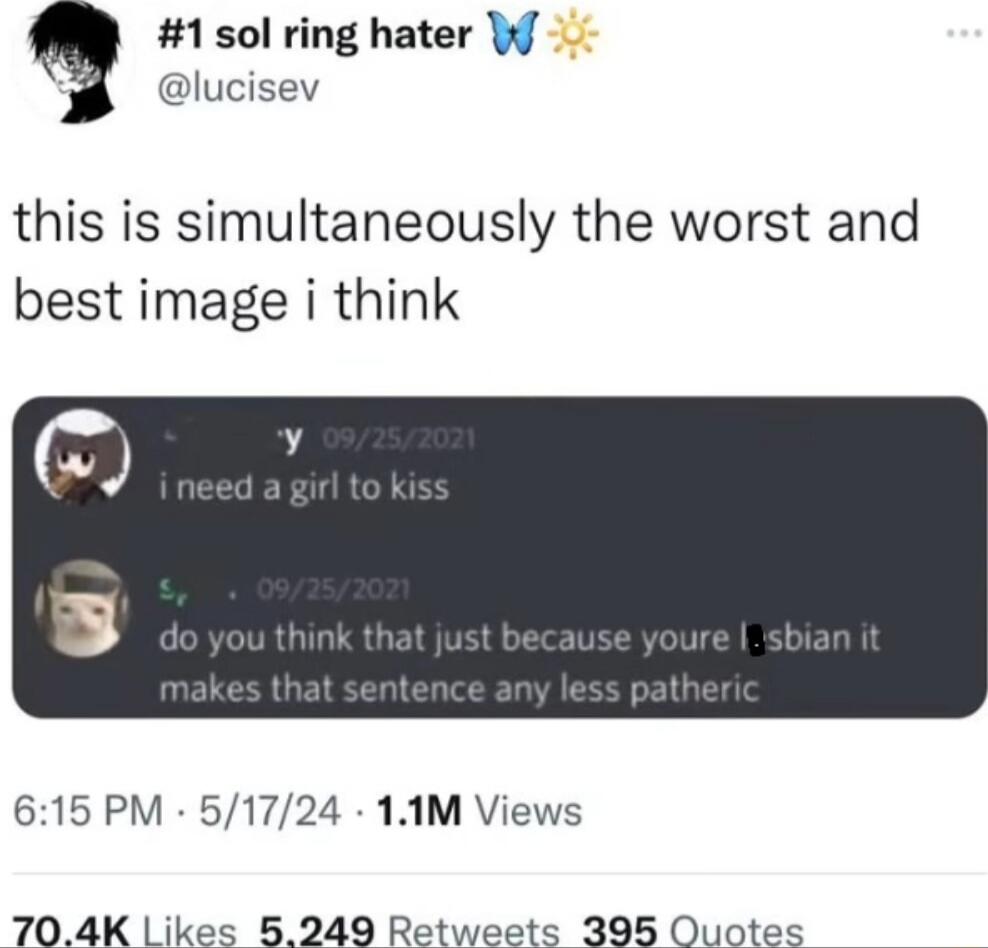Click the 'i need a girl to kiss' message
Screen dimensions: 988x948
click(x=304, y=486)
